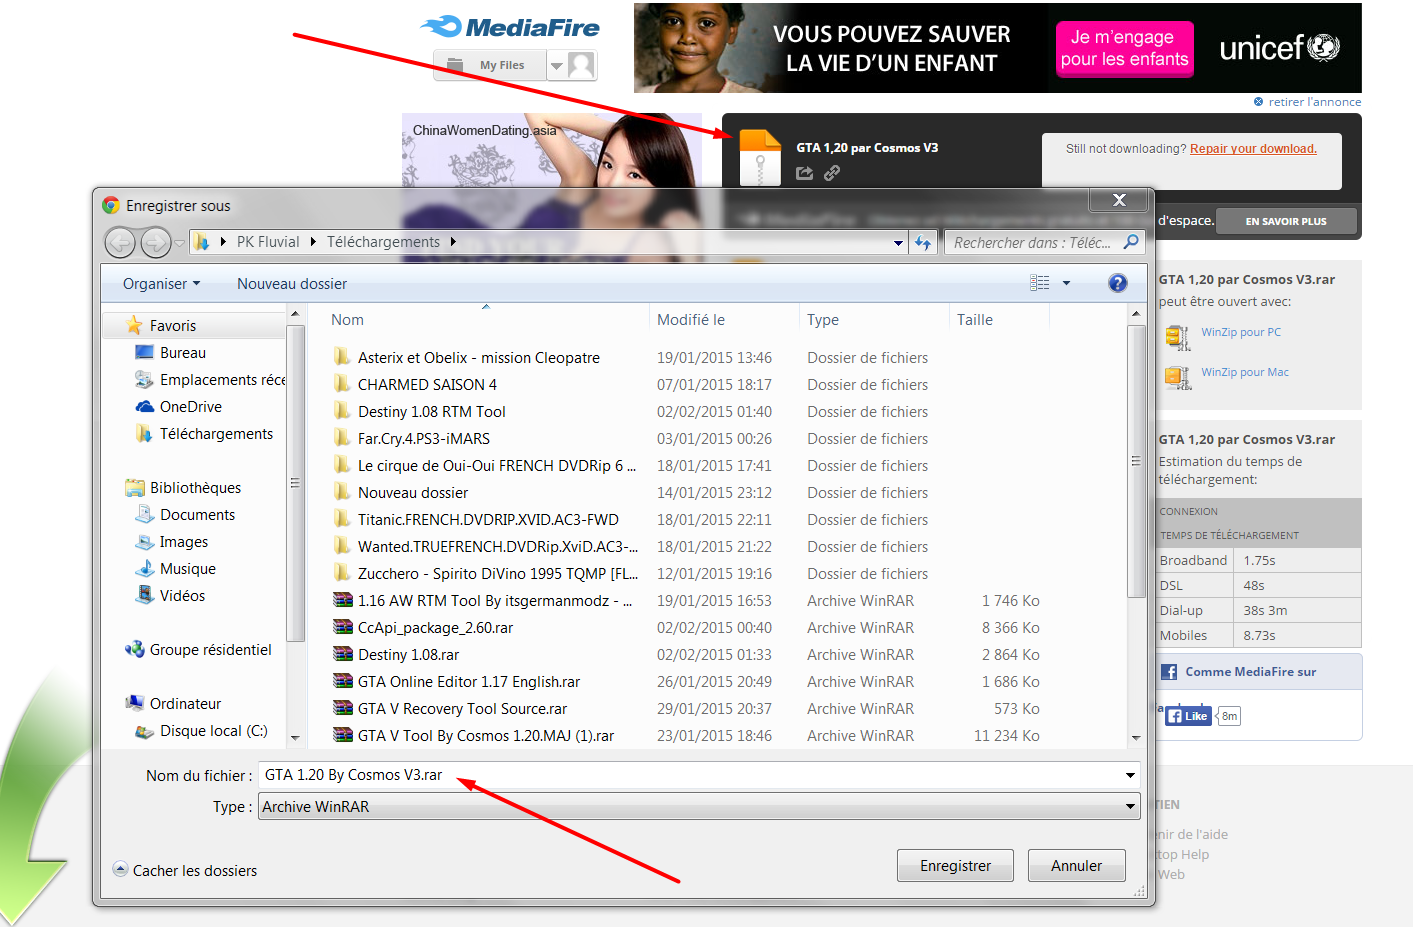
Task: Select Groupe résidentiel in the sidebar
Action: point(210,650)
